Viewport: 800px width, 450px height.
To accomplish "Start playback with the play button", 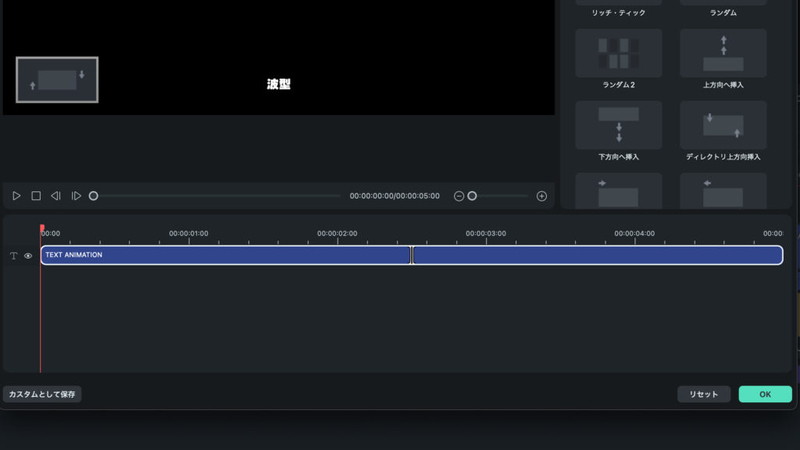I will coord(16,196).
